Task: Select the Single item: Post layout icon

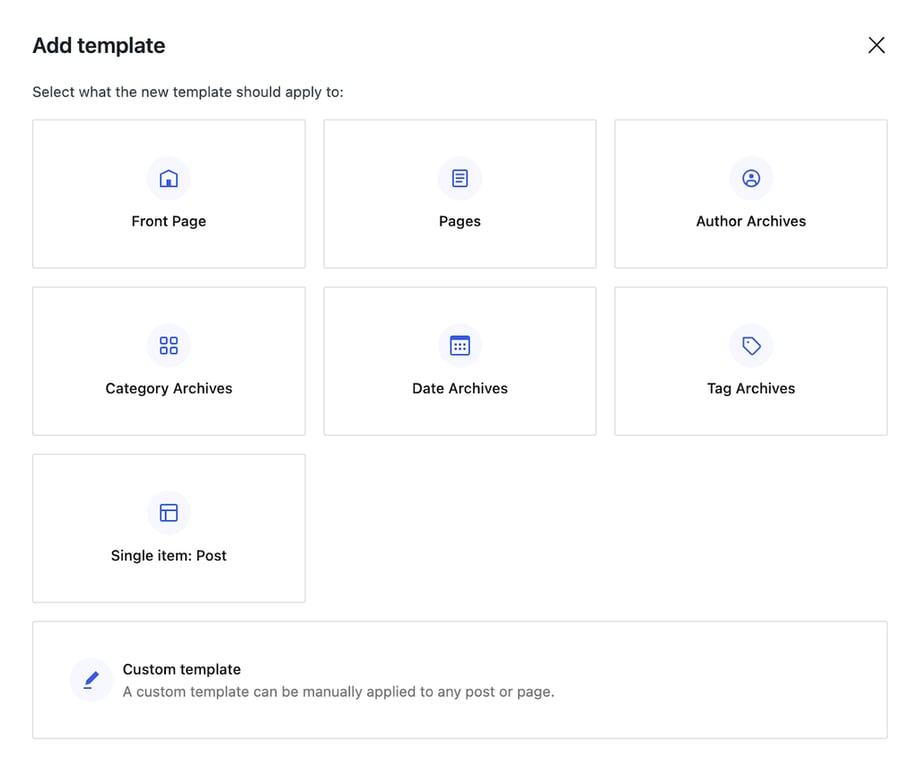Action: point(168,512)
